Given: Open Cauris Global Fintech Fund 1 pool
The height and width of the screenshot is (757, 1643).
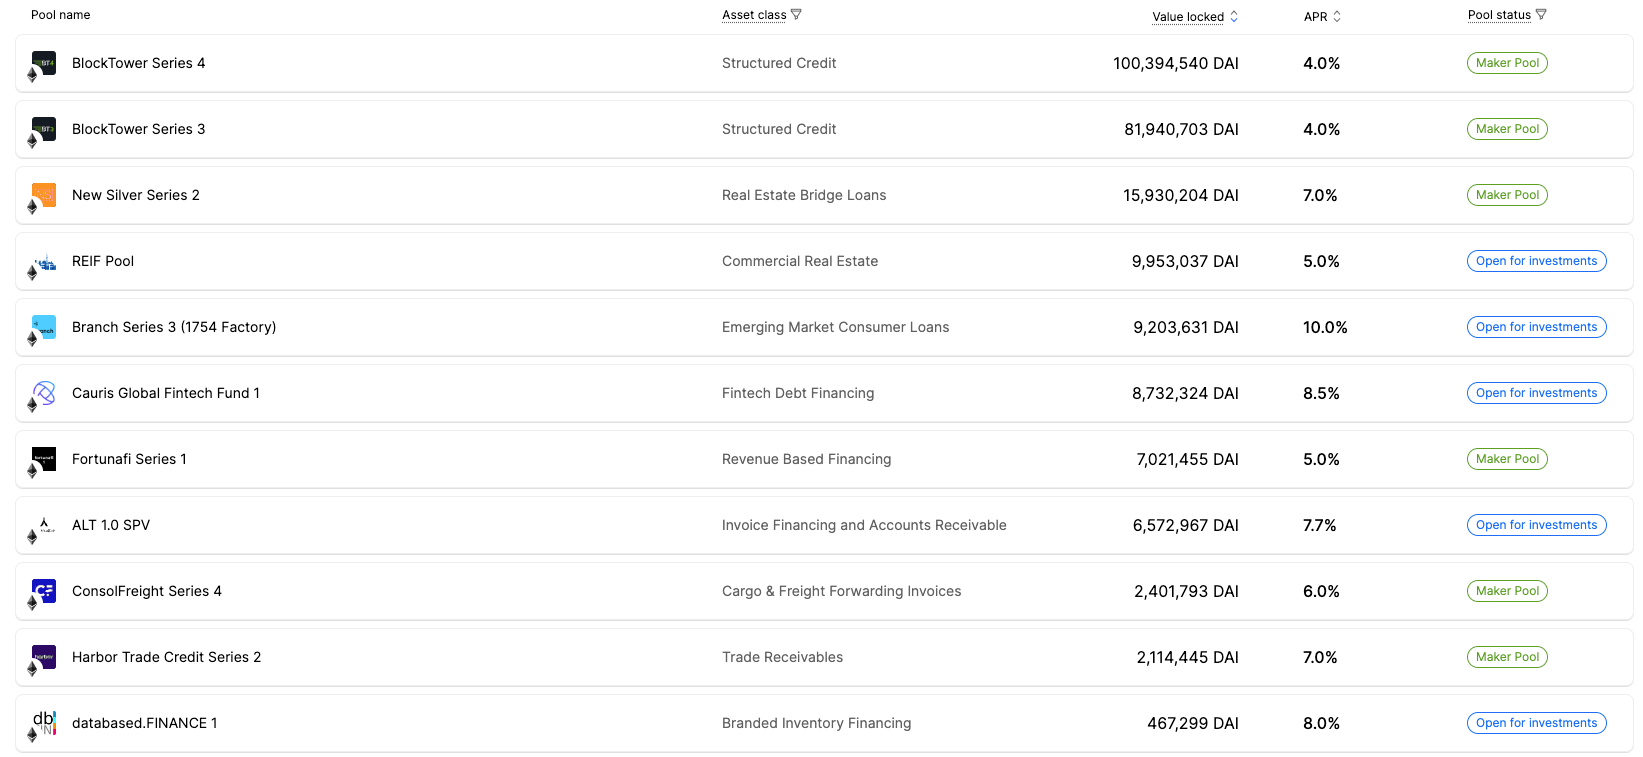Looking at the screenshot, I should (x=166, y=393).
